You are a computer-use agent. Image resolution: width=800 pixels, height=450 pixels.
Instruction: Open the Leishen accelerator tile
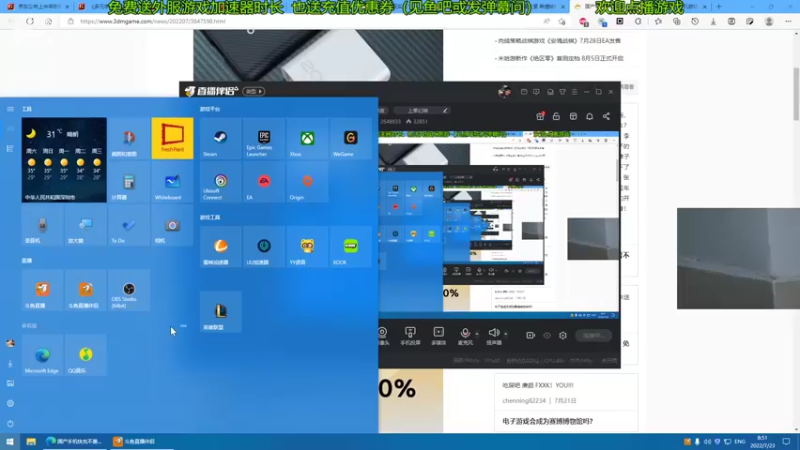point(220,247)
